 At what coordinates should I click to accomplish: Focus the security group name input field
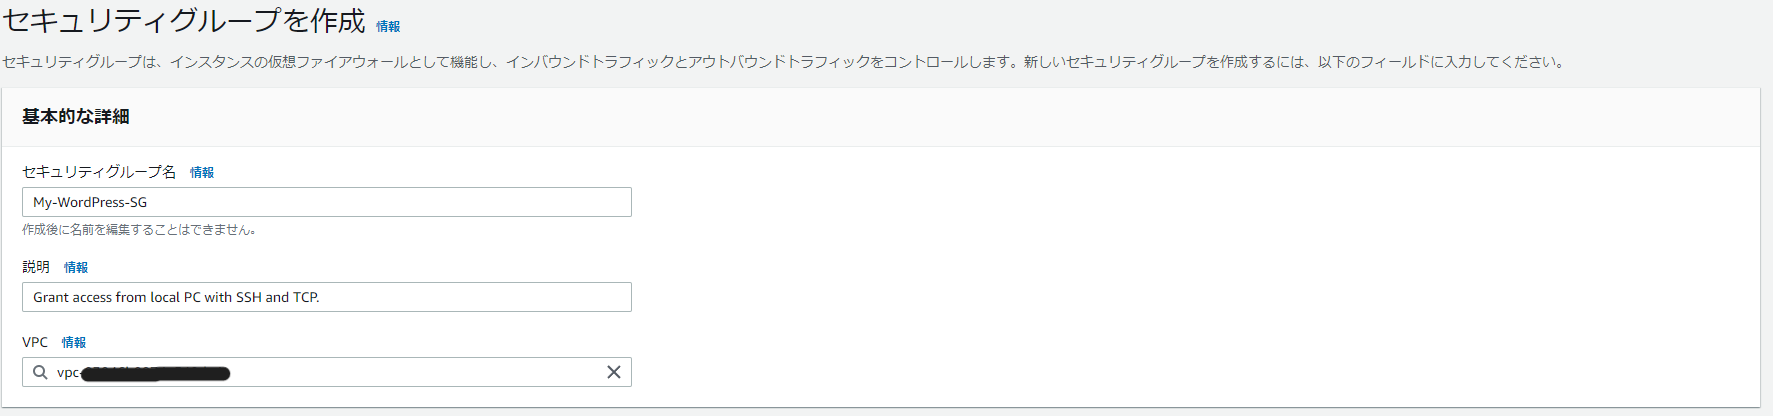click(x=327, y=202)
